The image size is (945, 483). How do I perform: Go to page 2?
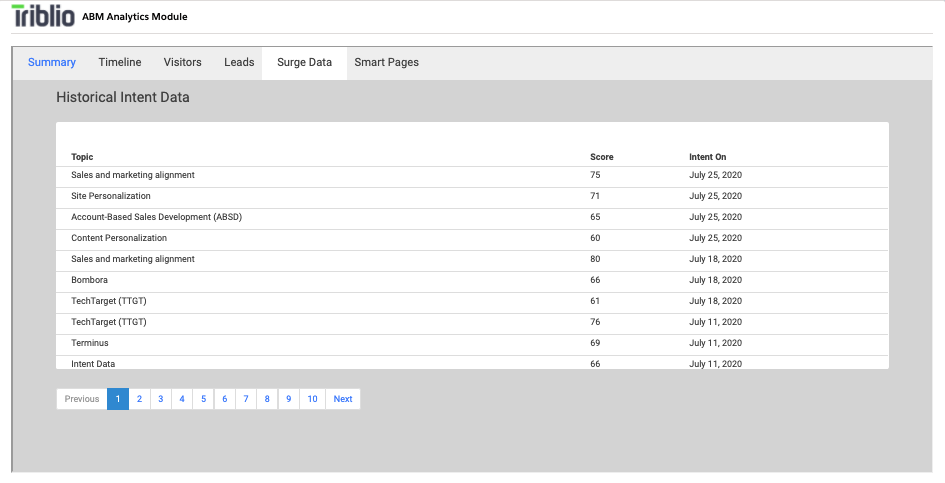(x=139, y=399)
